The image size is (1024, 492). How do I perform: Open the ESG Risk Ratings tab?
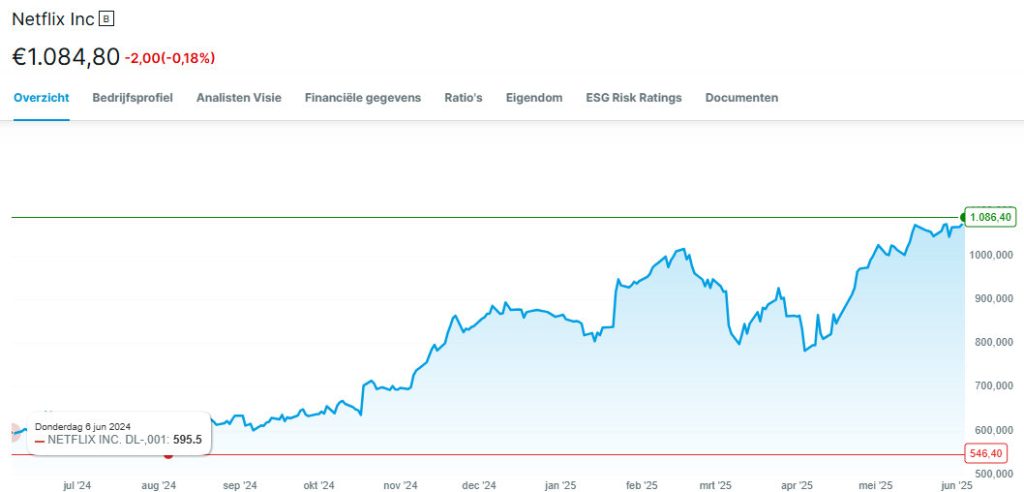point(634,98)
